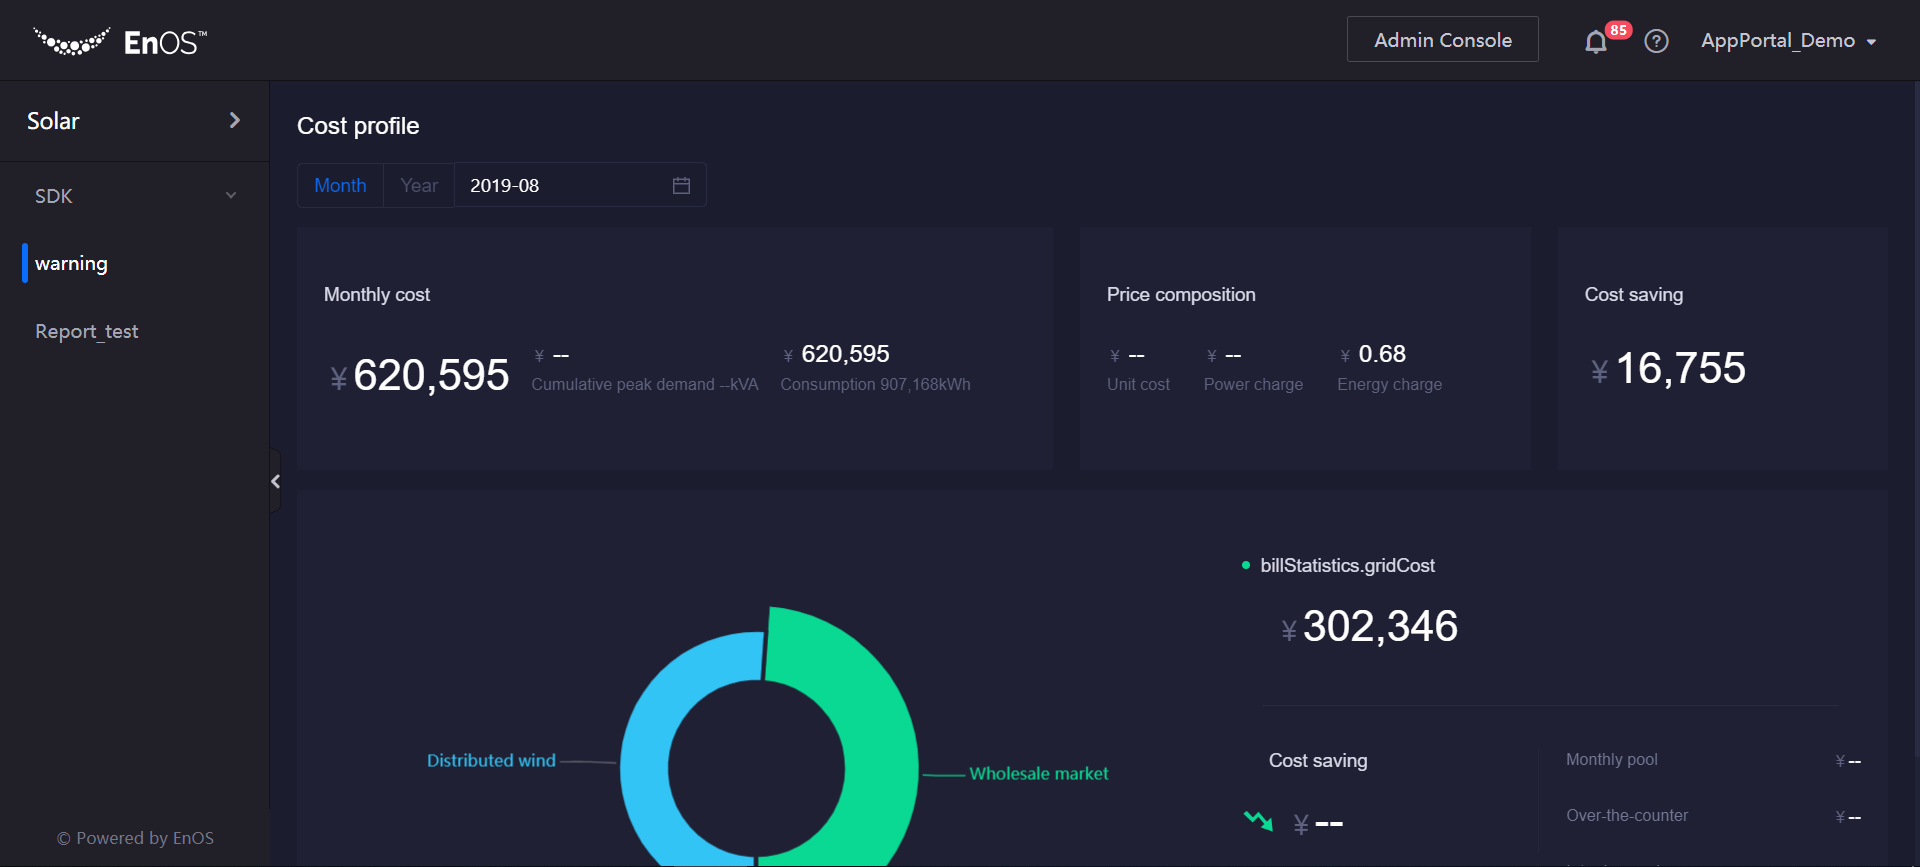Click the Distributed wind chart label

[491, 761]
